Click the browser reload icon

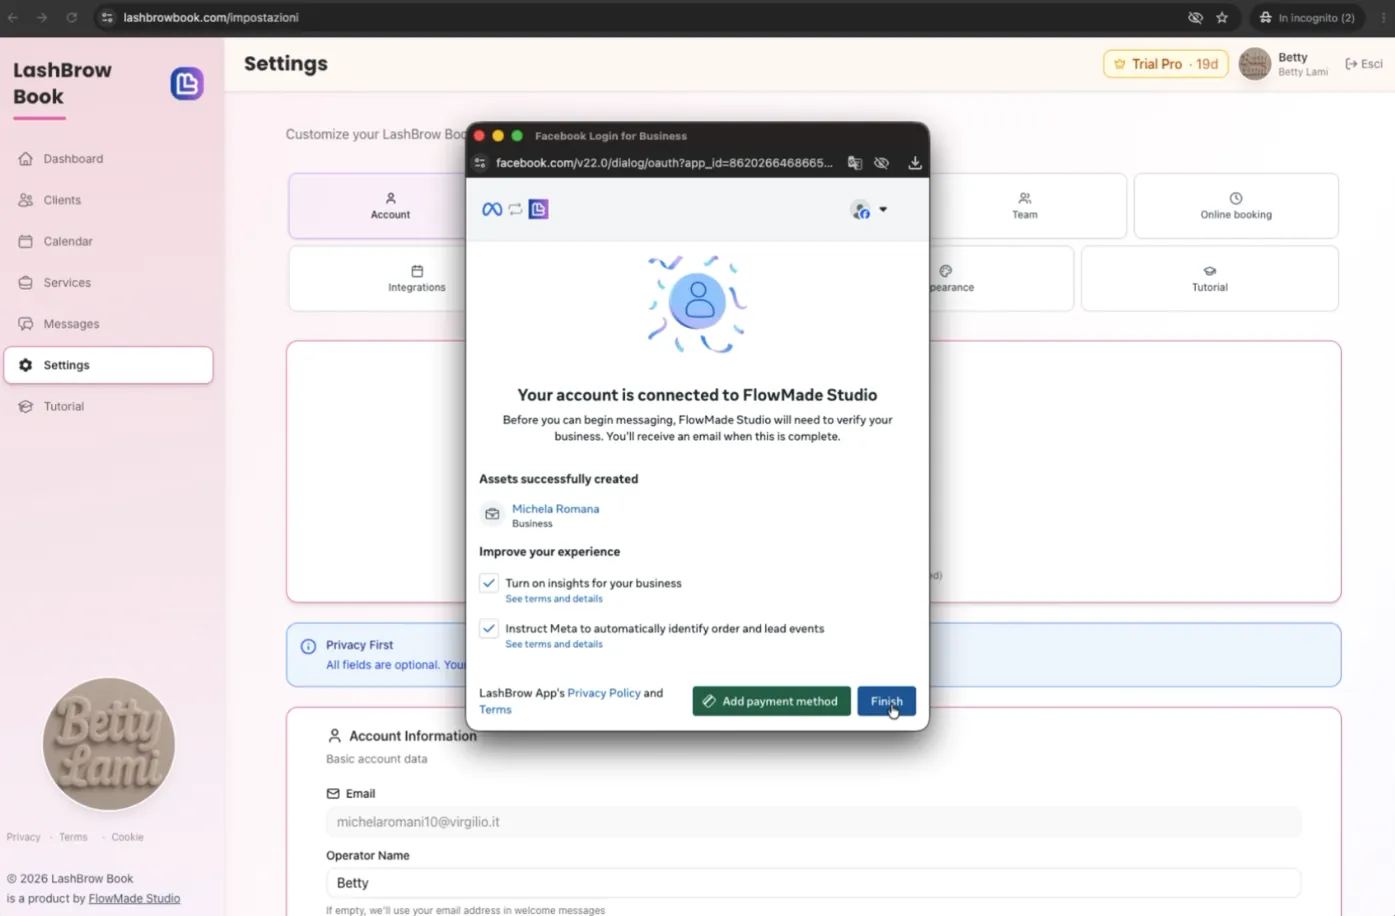coord(72,18)
